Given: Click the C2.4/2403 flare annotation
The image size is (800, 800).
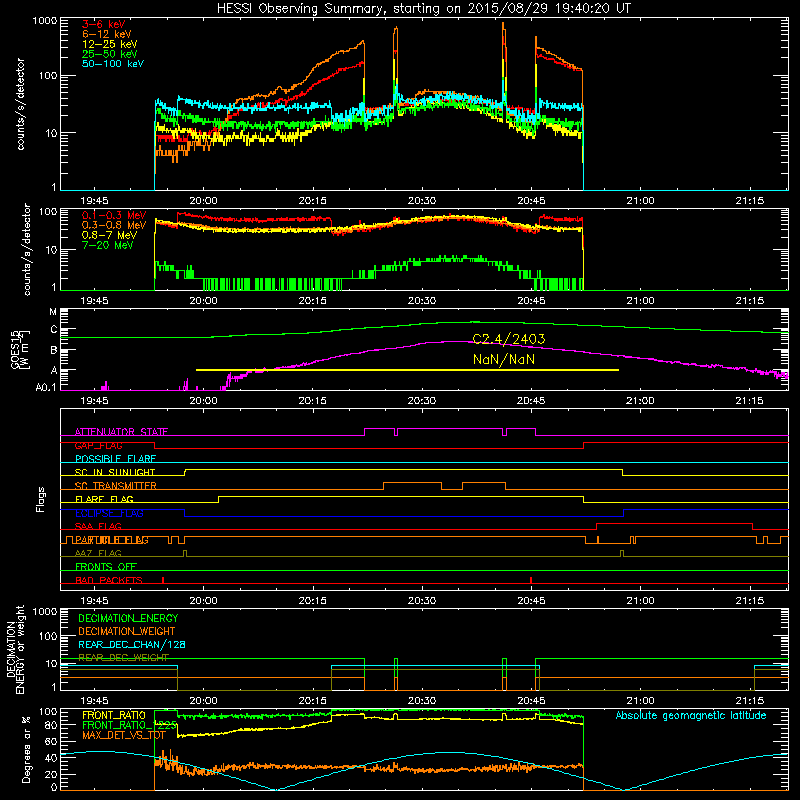Looking at the screenshot, I should pos(508,339).
